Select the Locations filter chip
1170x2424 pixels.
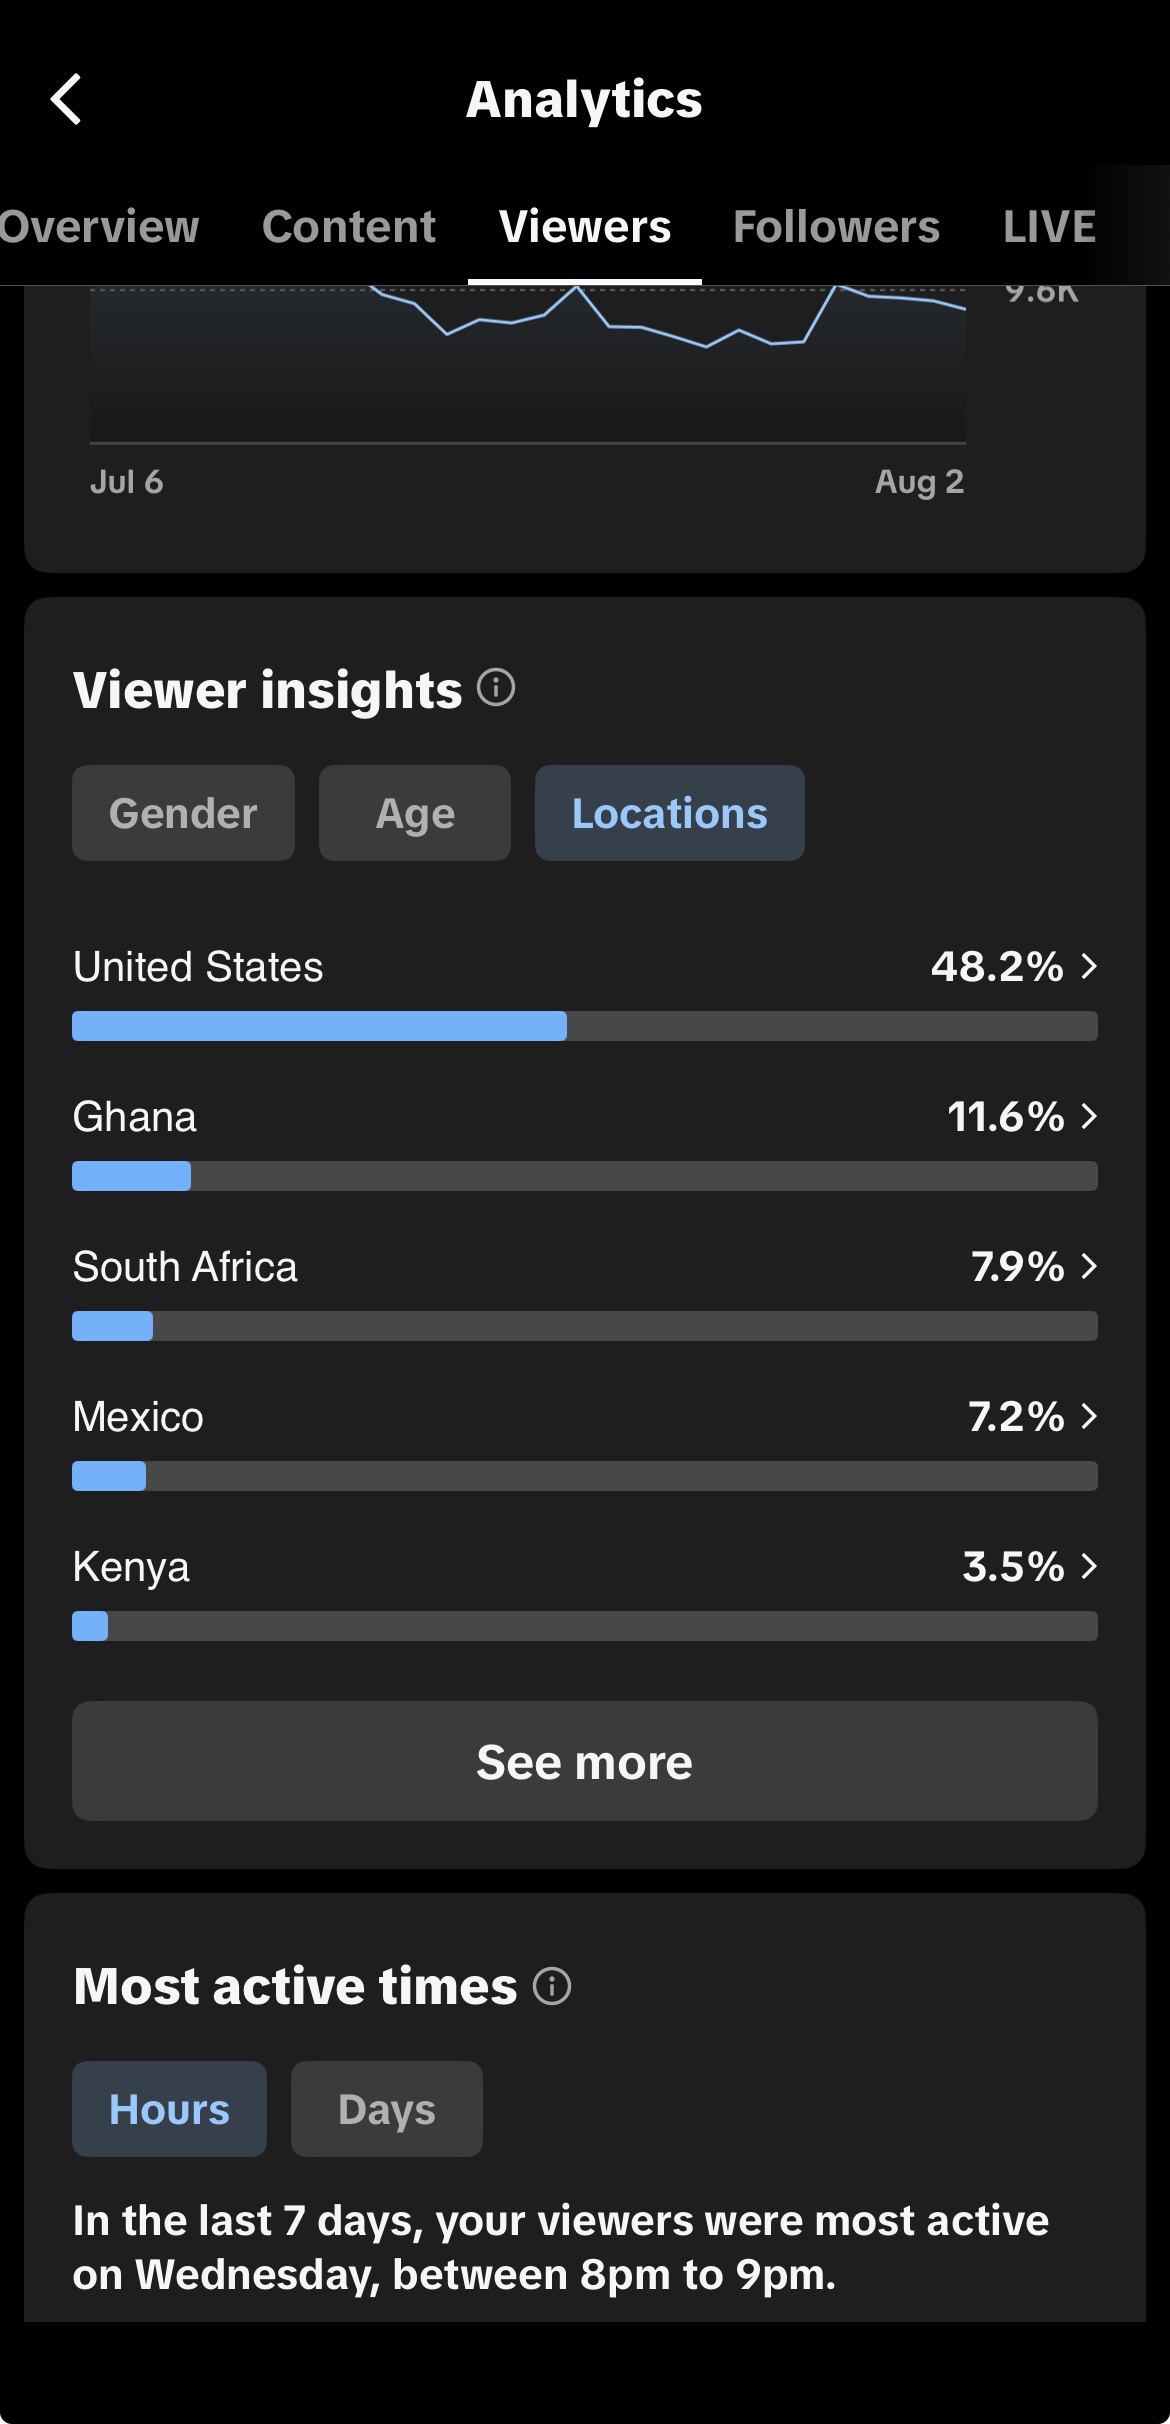point(670,813)
